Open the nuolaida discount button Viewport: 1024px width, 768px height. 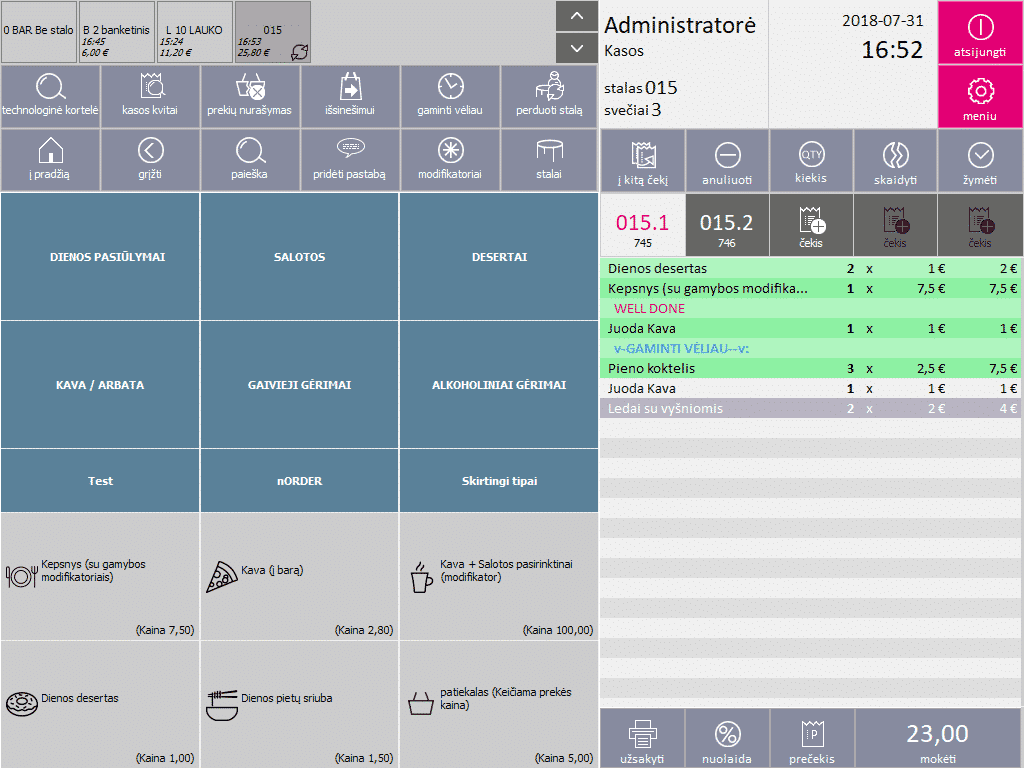click(x=727, y=739)
